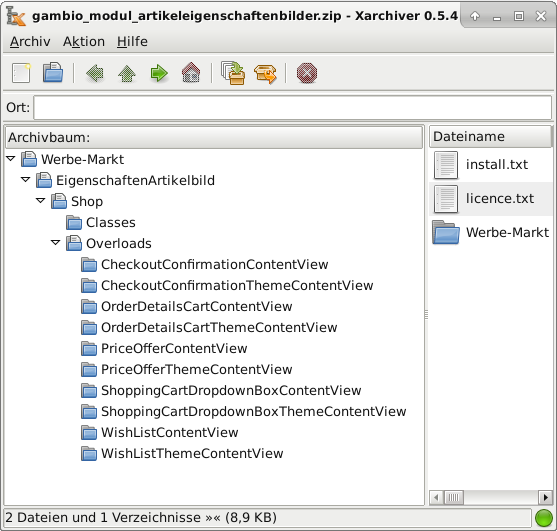
Task: Go to archive root via home icon
Action: pyautogui.click(x=191, y=73)
